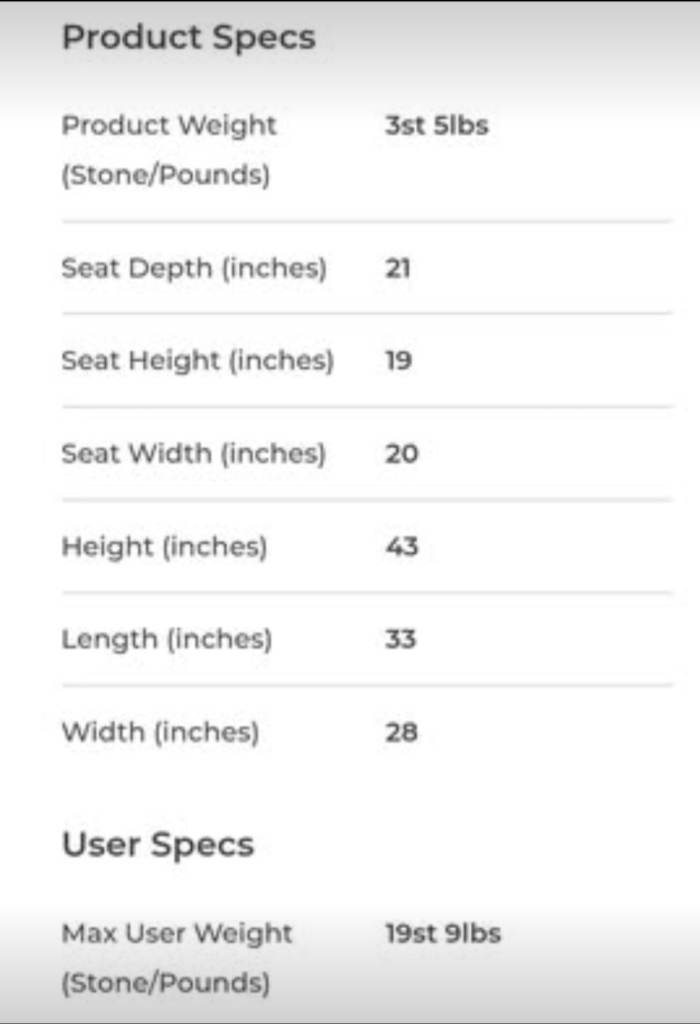
Task: Click the (Stone/Pounds) text under Product Weight
Action: tap(166, 175)
